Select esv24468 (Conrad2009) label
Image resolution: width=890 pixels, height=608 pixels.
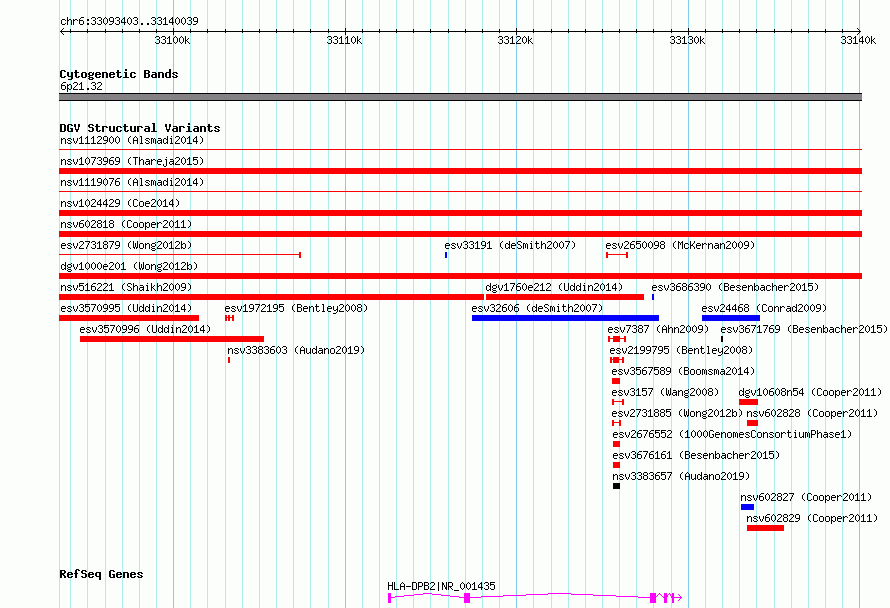pyautogui.click(x=764, y=308)
